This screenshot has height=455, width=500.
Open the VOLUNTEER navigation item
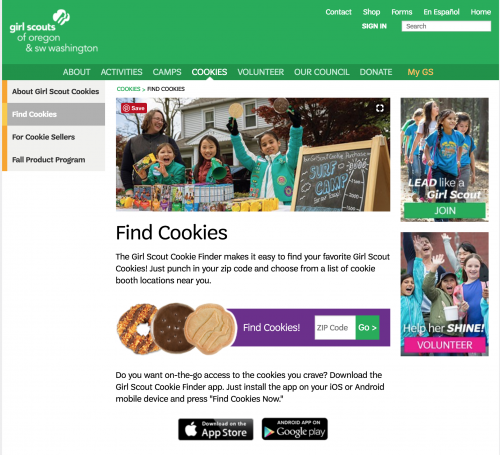click(x=261, y=72)
